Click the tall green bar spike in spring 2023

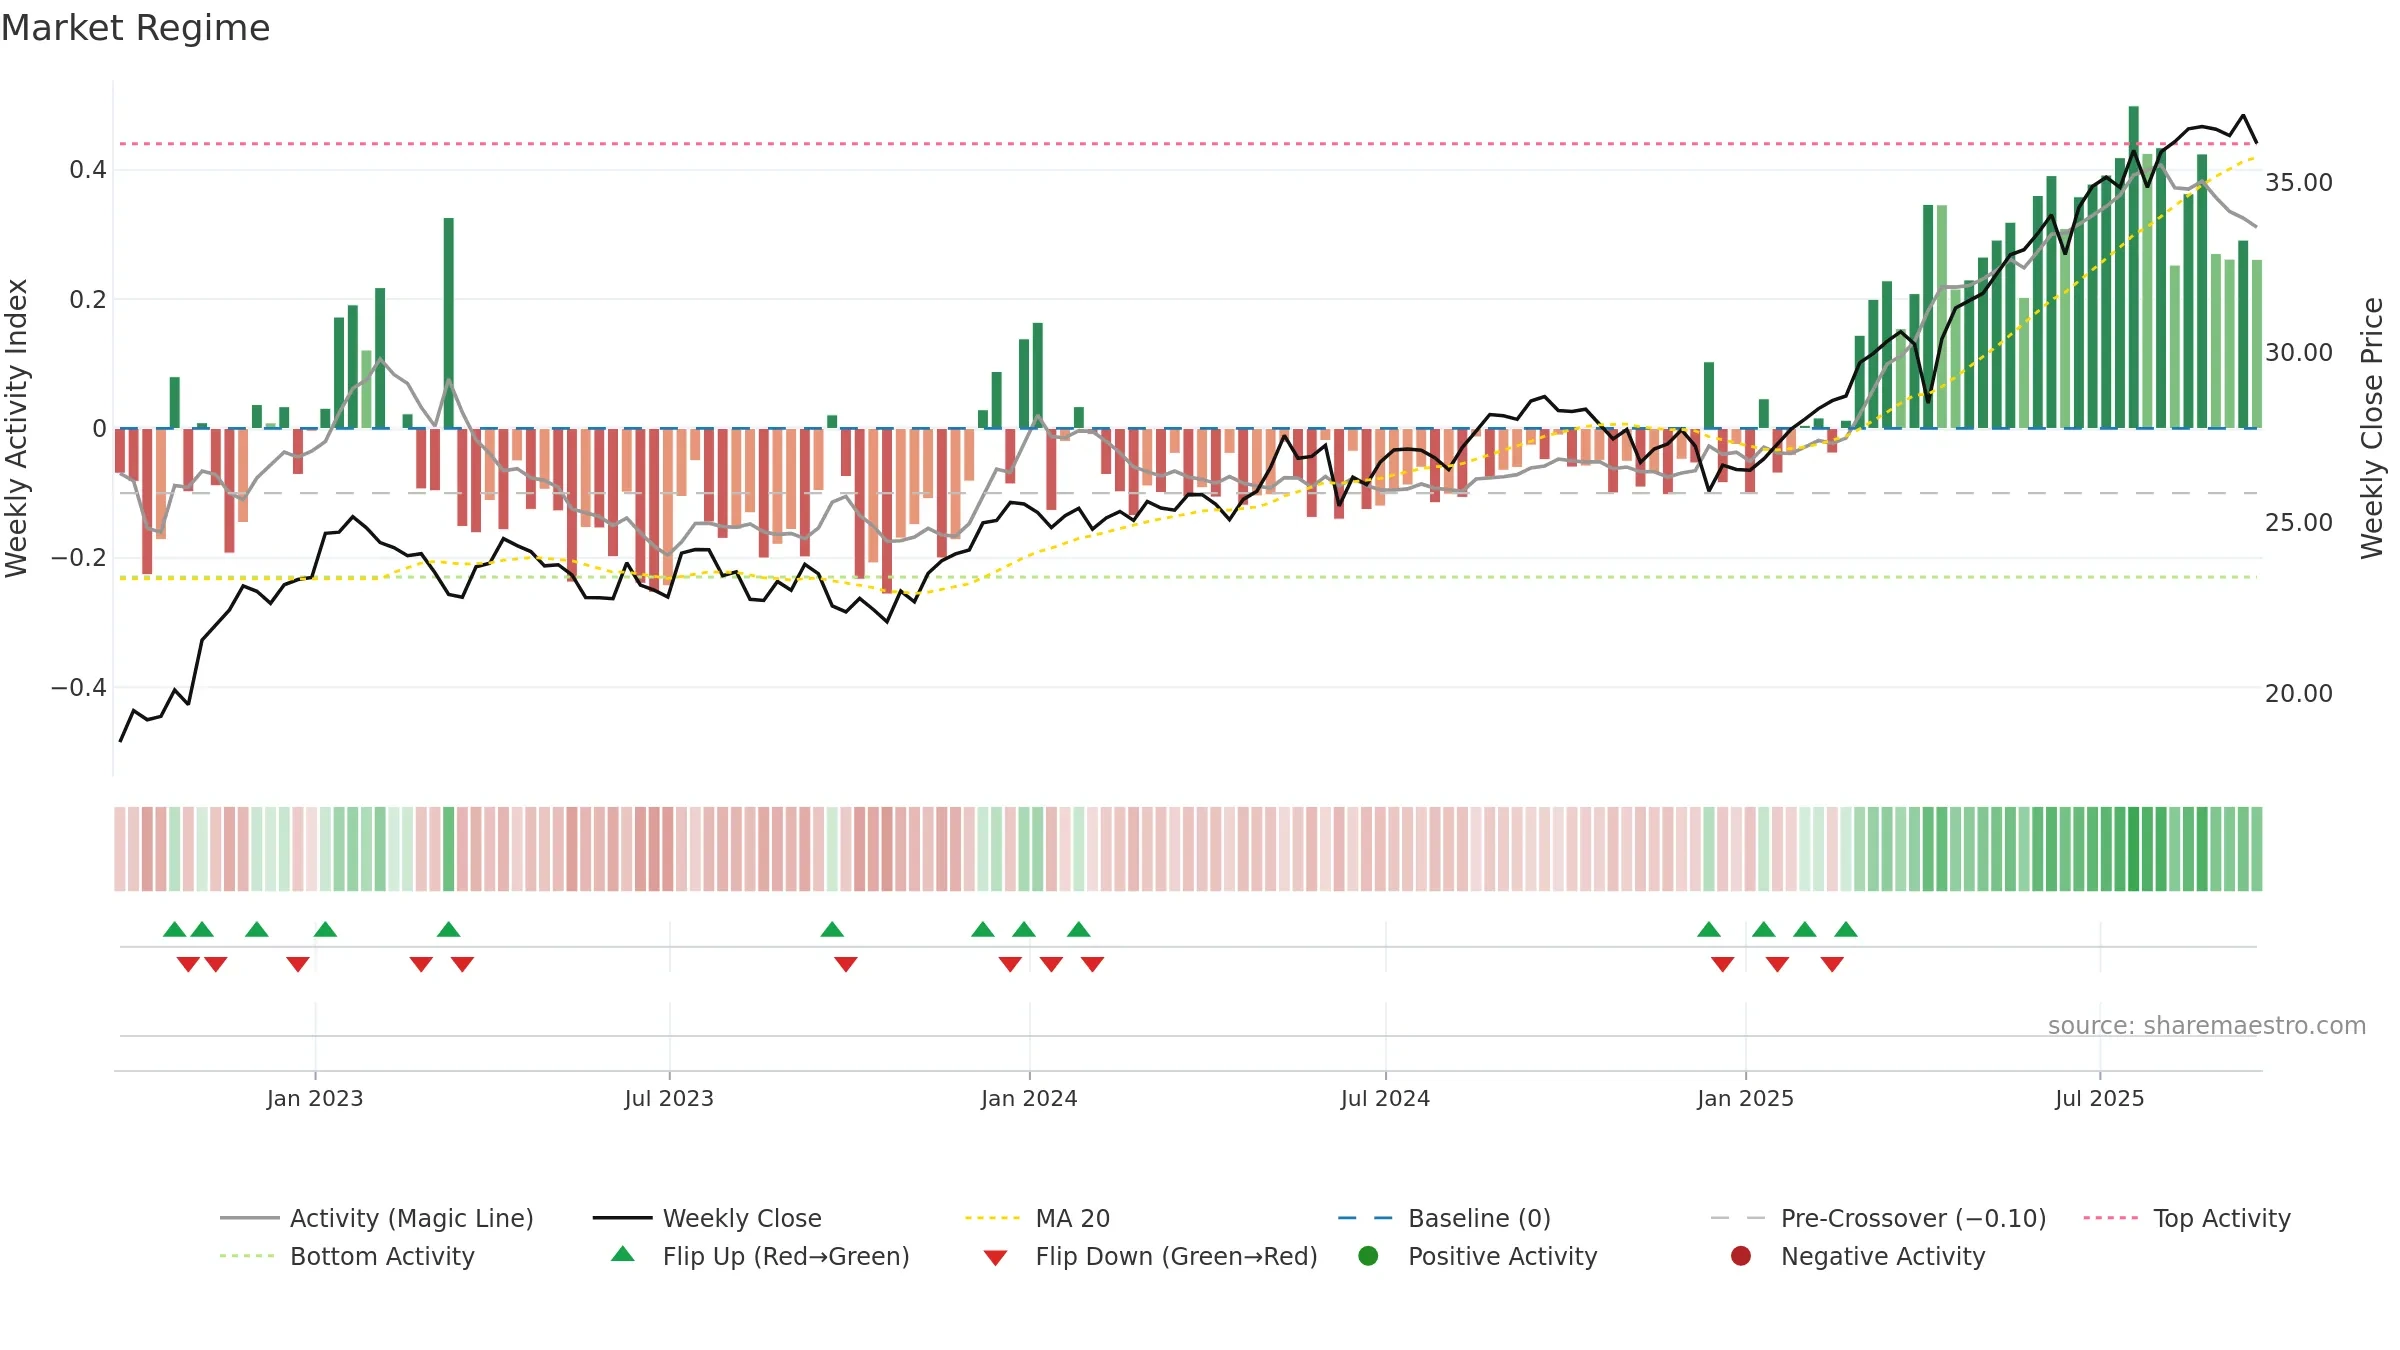click(449, 323)
